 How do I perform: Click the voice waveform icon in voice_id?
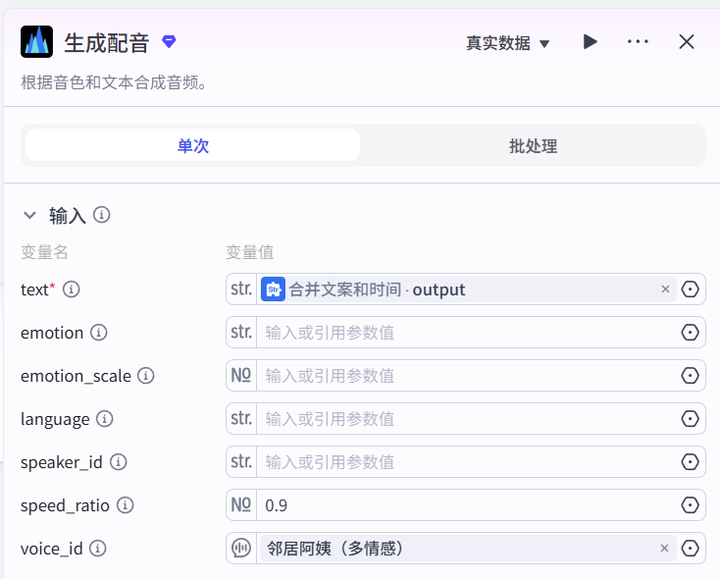click(241, 548)
